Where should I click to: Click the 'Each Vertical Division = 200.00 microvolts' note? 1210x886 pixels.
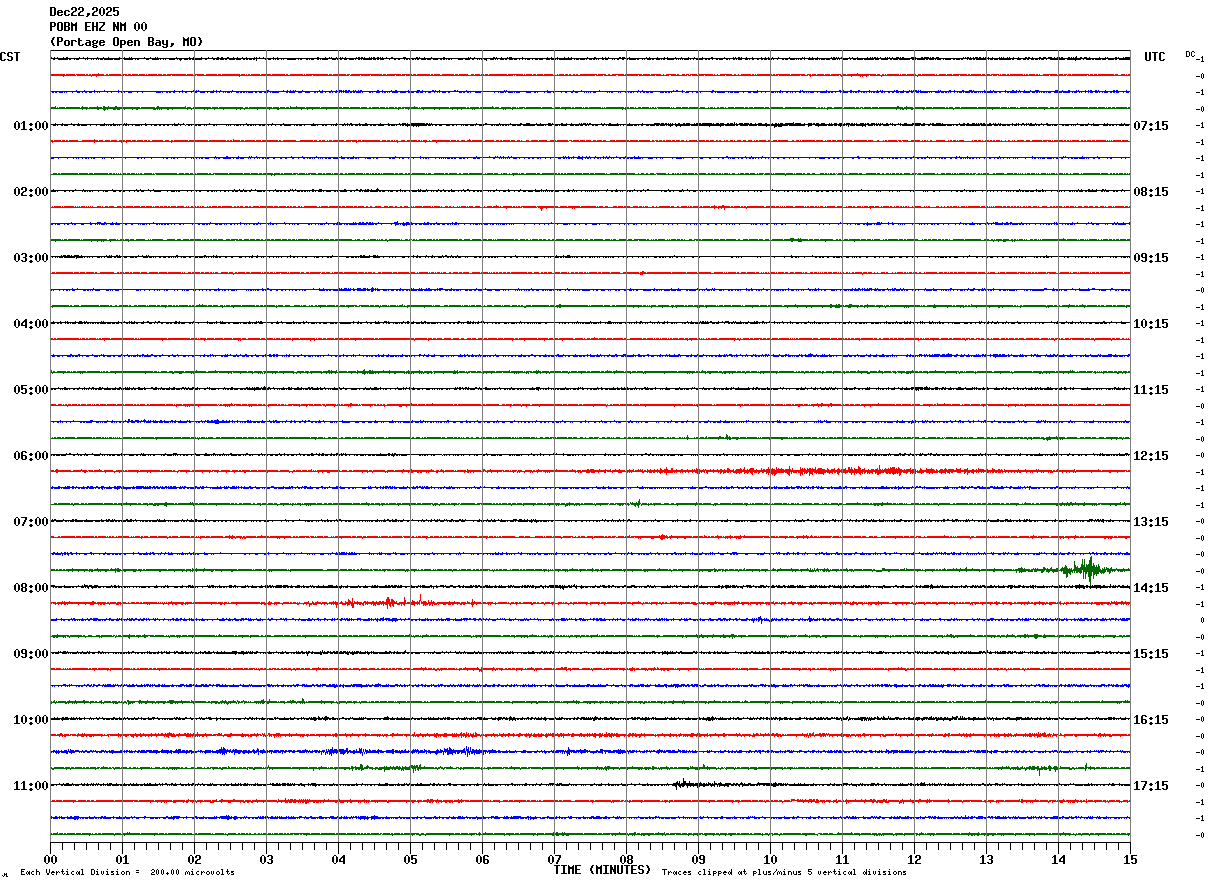[127, 873]
